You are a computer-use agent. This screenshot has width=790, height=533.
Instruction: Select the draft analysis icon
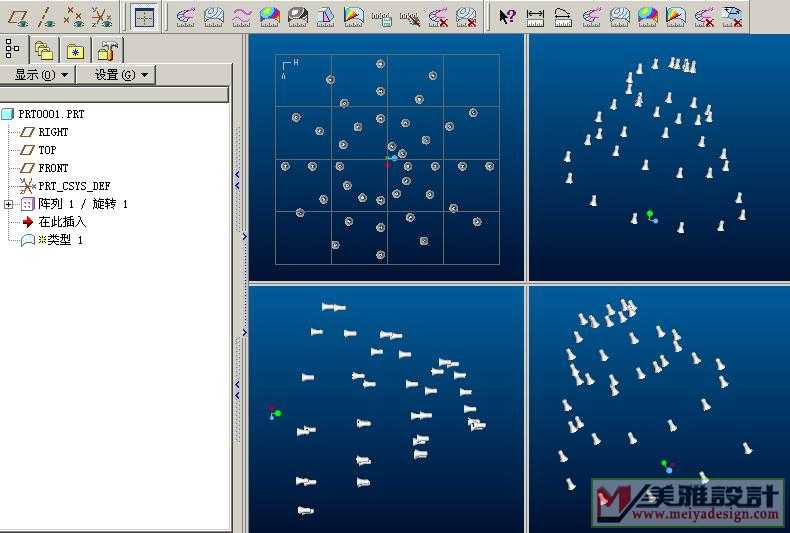[326, 17]
